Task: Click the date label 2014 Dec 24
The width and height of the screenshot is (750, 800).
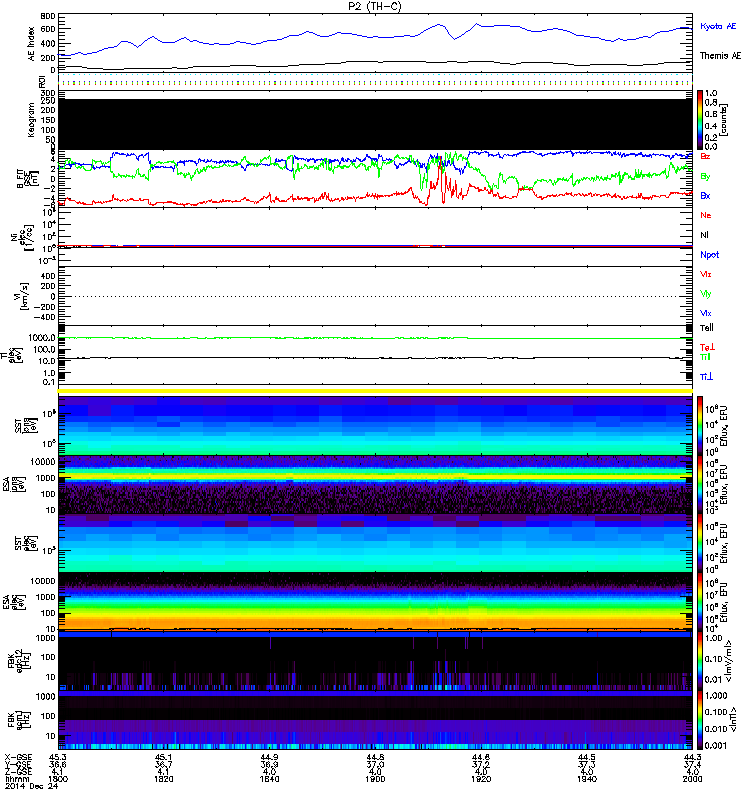Action: click(32, 786)
